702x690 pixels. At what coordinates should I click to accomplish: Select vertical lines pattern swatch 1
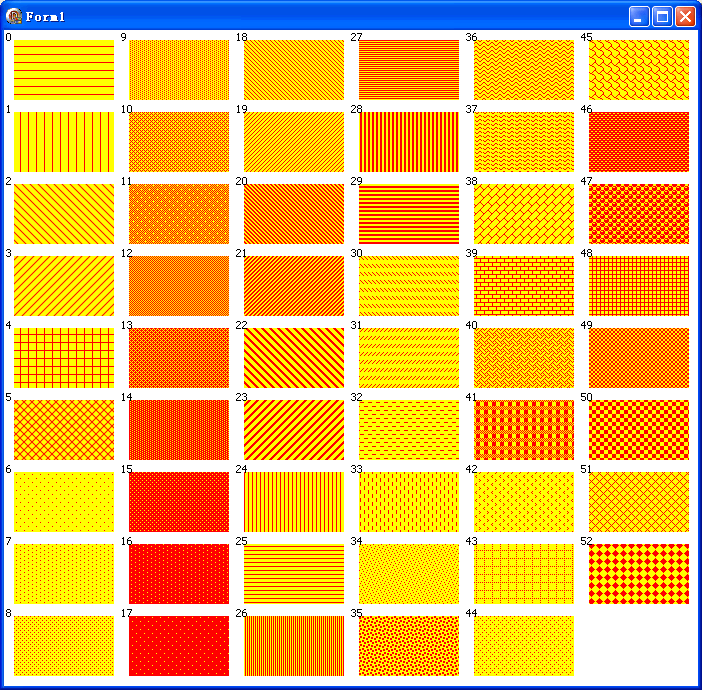(64, 142)
